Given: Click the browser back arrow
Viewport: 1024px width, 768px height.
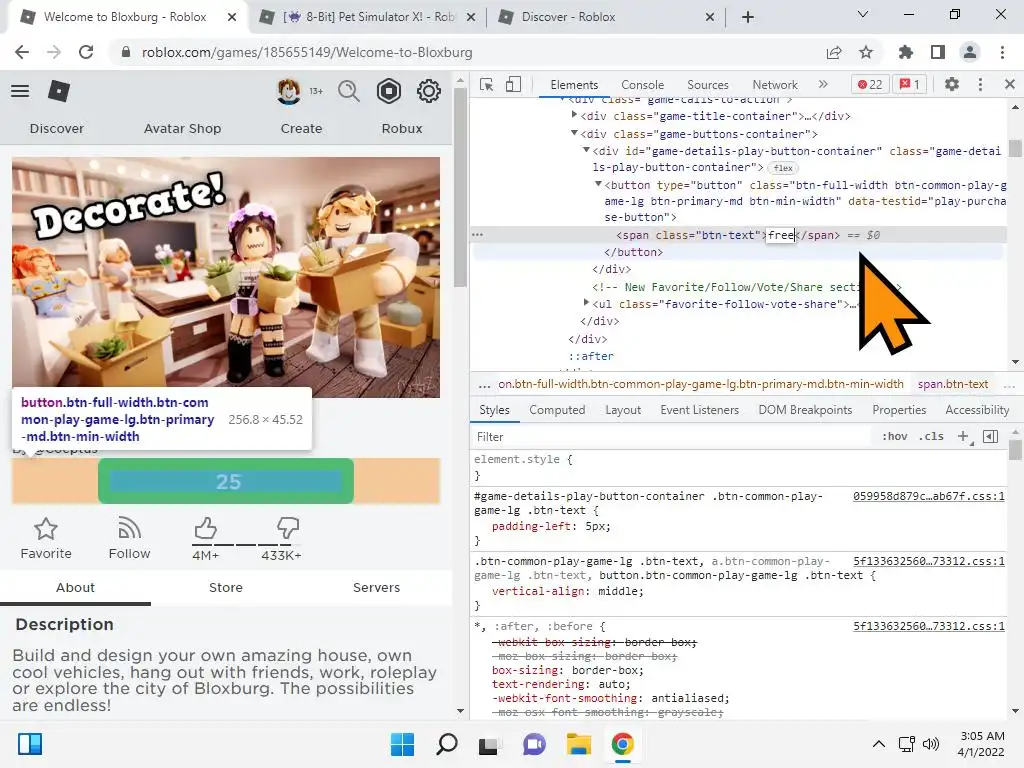Looking at the screenshot, I should point(22,52).
